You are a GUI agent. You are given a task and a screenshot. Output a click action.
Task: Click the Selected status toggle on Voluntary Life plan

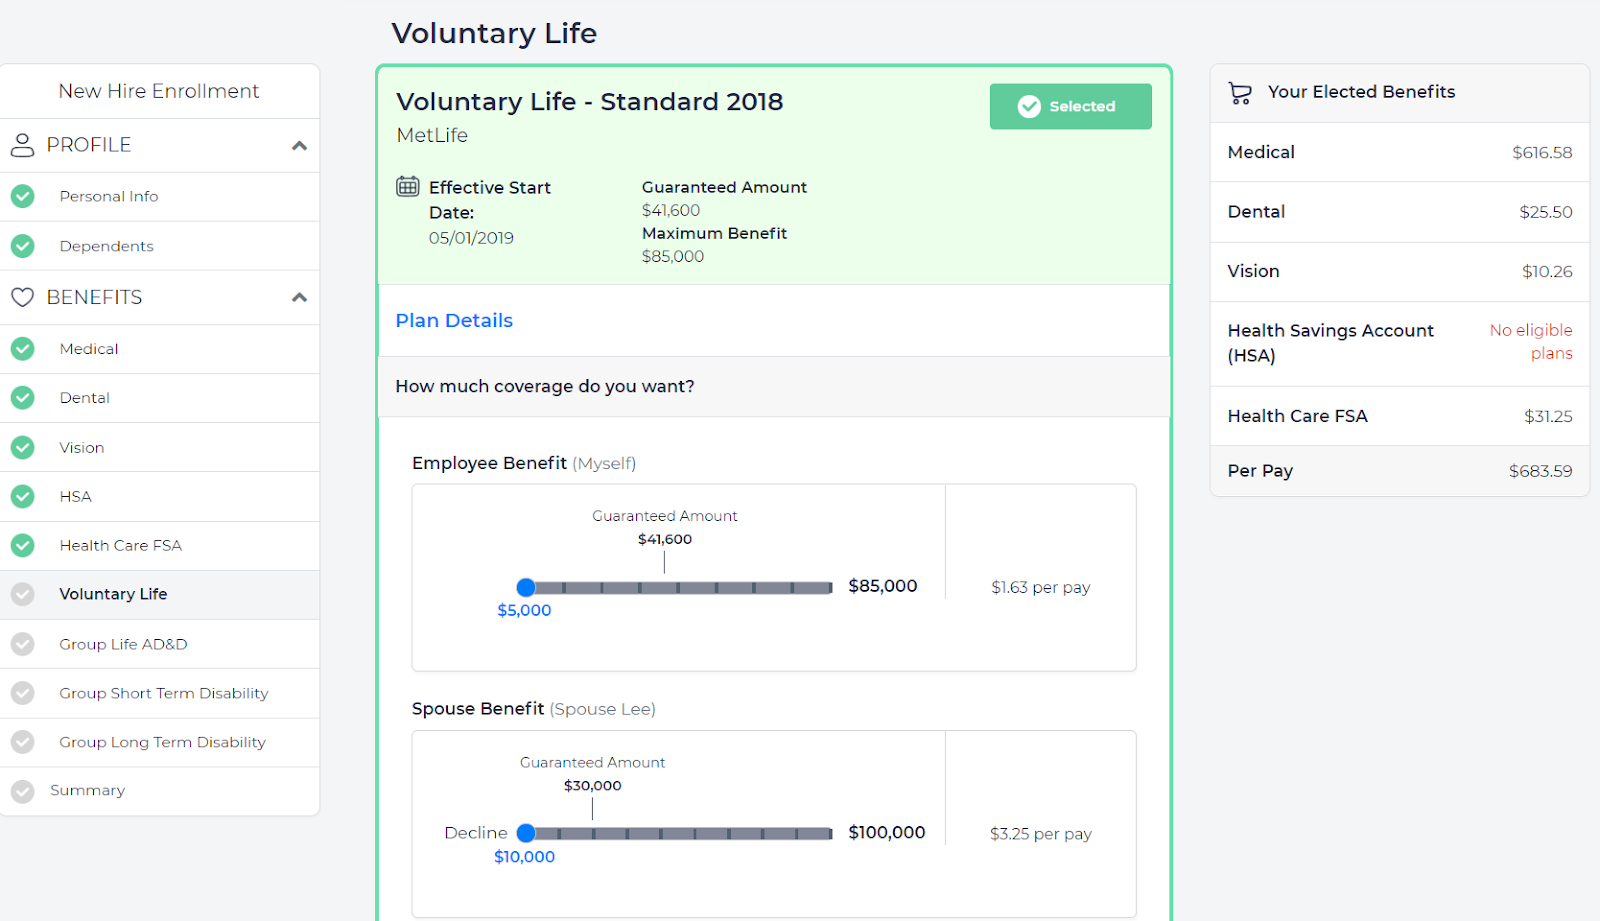point(1069,106)
